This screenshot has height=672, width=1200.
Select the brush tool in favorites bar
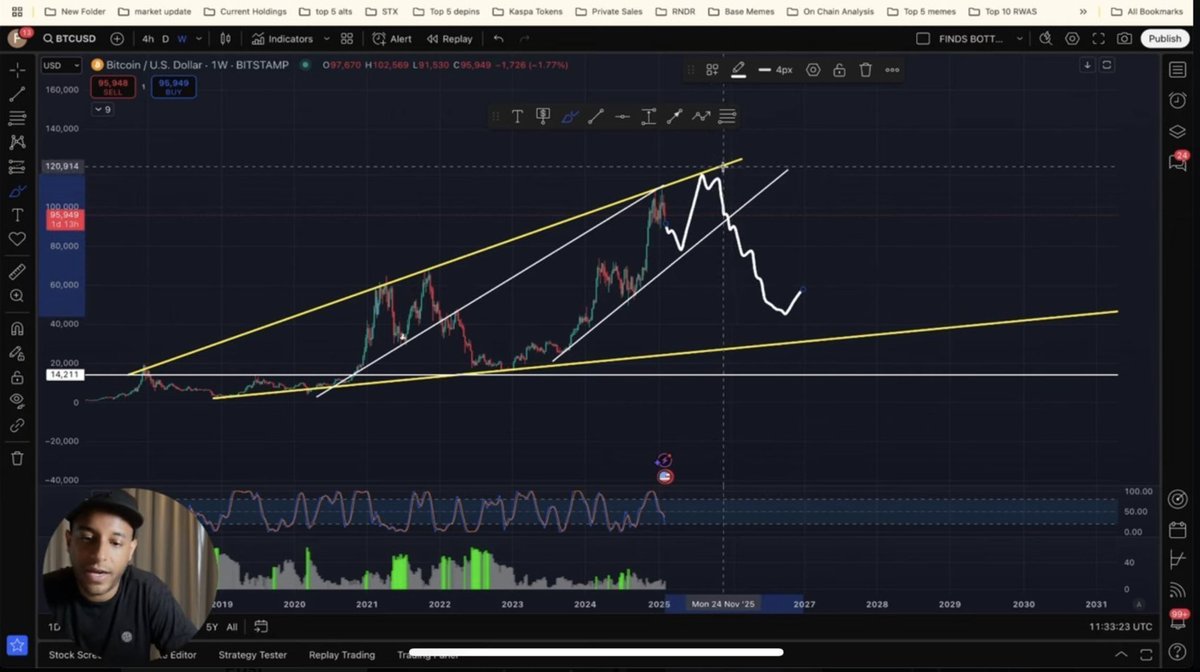pyautogui.click(x=570, y=117)
